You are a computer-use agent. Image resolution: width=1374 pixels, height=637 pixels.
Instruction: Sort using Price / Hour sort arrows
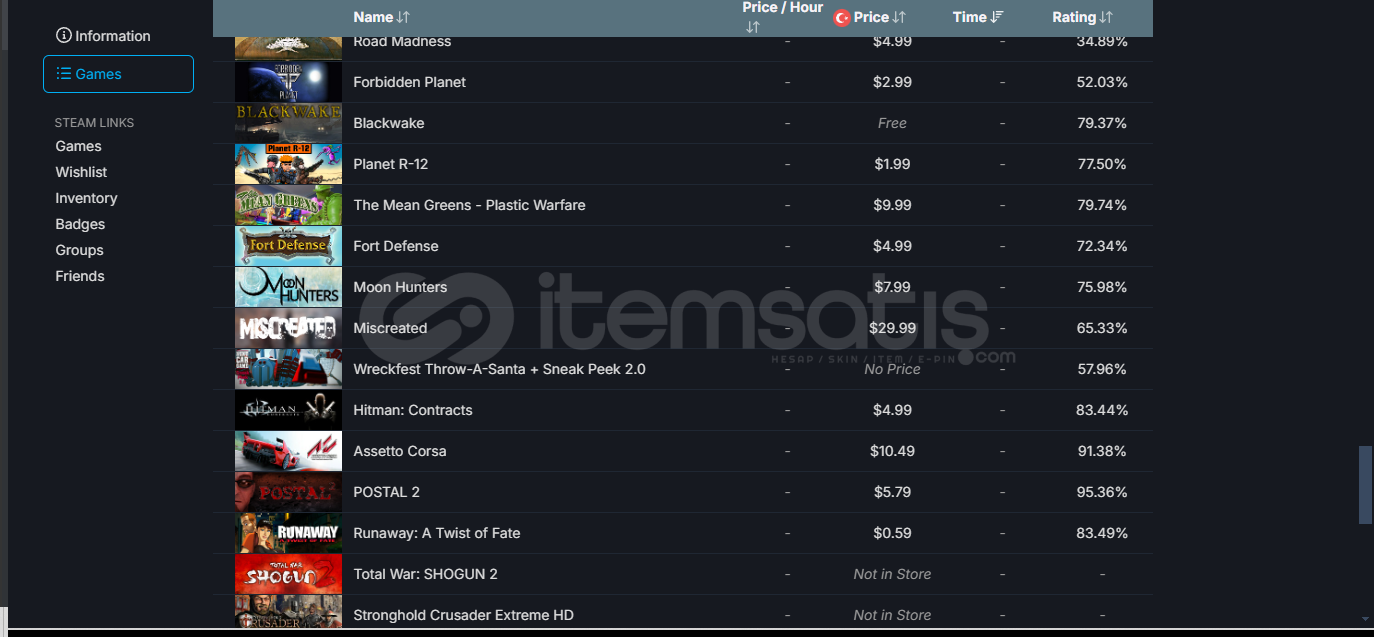pyautogui.click(x=753, y=27)
